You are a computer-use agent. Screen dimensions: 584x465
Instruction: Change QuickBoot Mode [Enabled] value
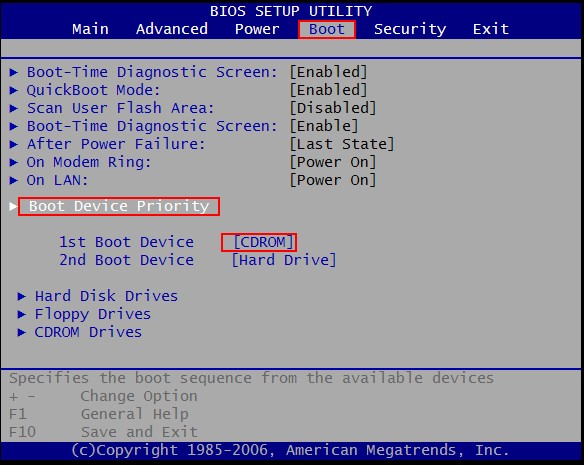[x=328, y=90]
